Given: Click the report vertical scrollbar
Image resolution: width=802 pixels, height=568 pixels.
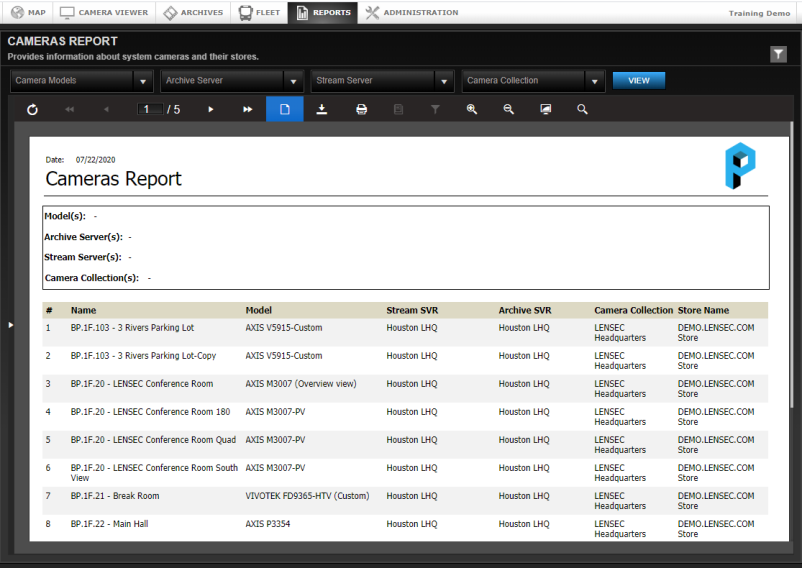Looking at the screenshot, I should click(791, 264).
